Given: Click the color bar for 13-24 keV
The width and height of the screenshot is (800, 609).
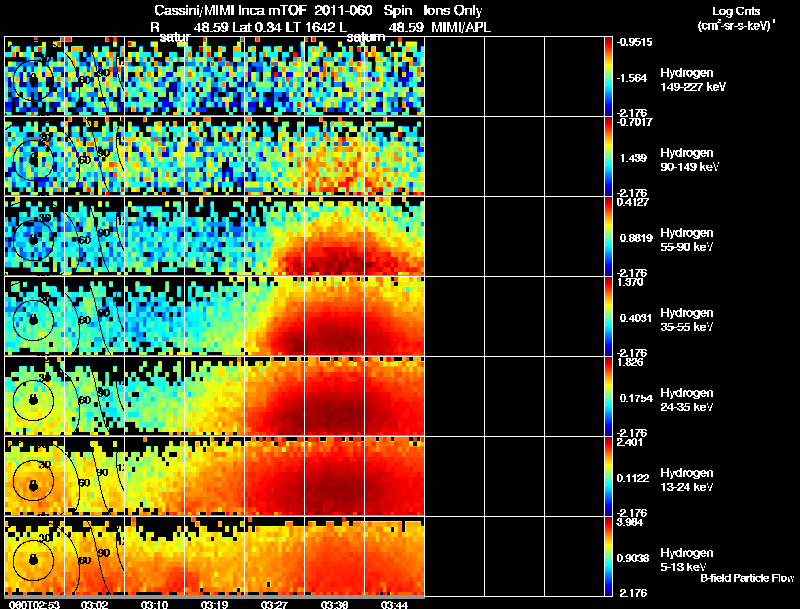Looking at the screenshot, I should pos(608,476).
